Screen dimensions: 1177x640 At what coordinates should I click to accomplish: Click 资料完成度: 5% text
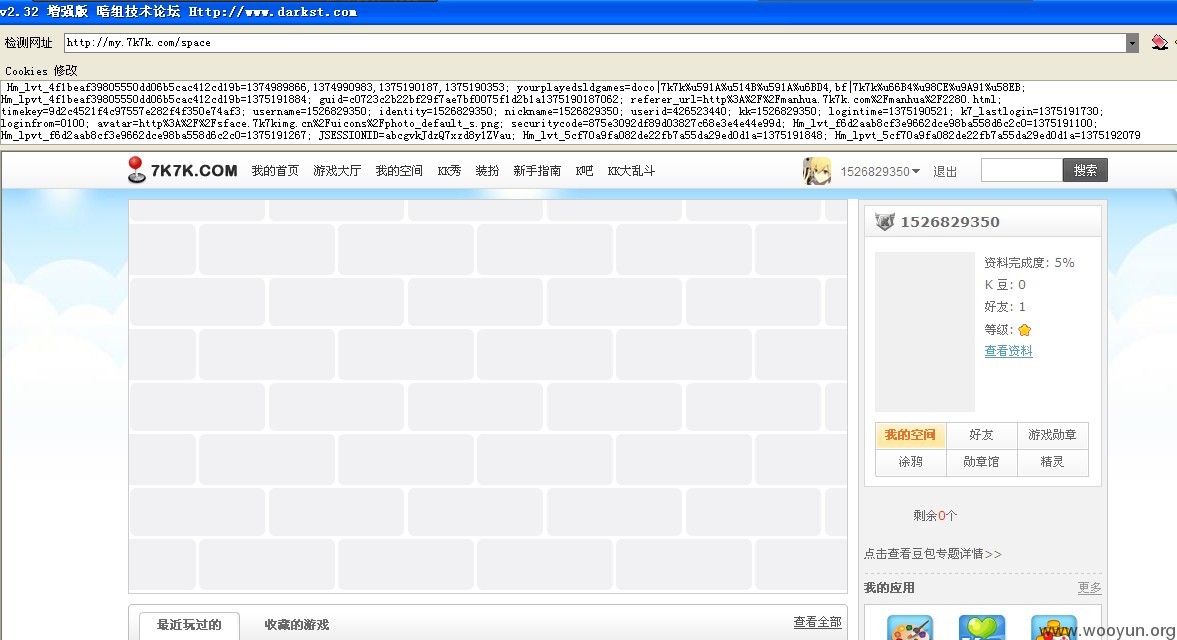click(x=1029, y=263)
